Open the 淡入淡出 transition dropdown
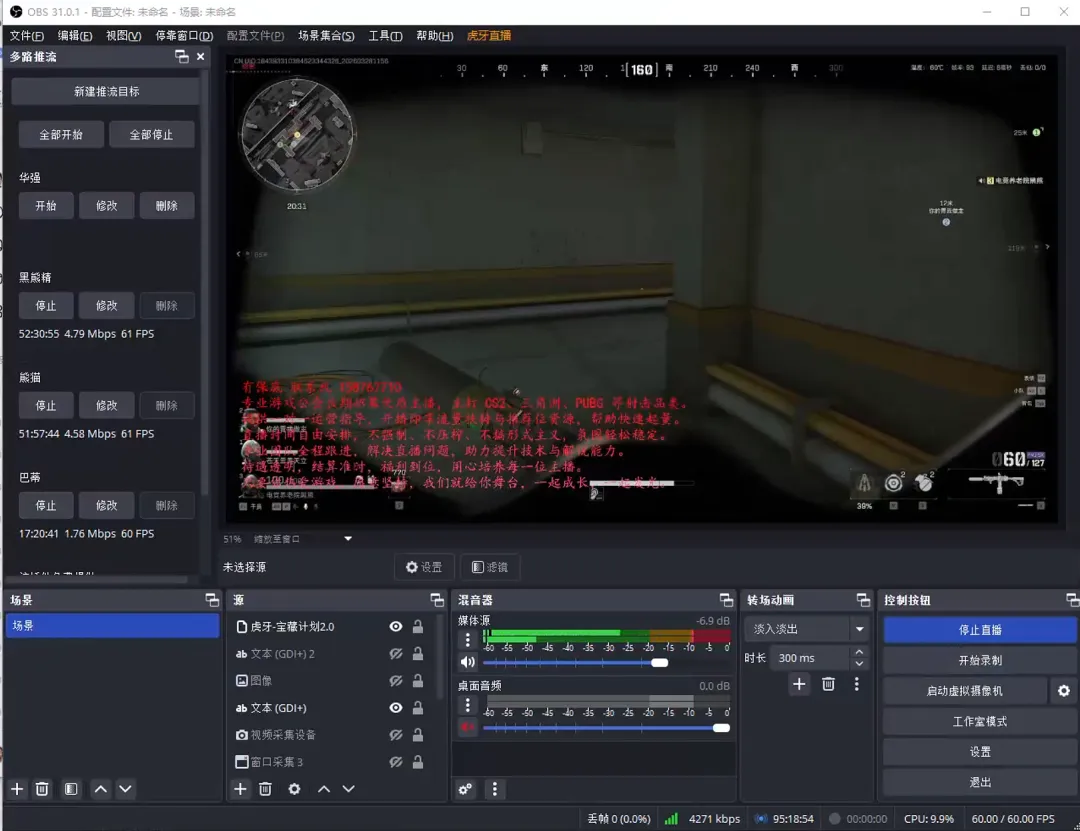 tap(806, 629)
